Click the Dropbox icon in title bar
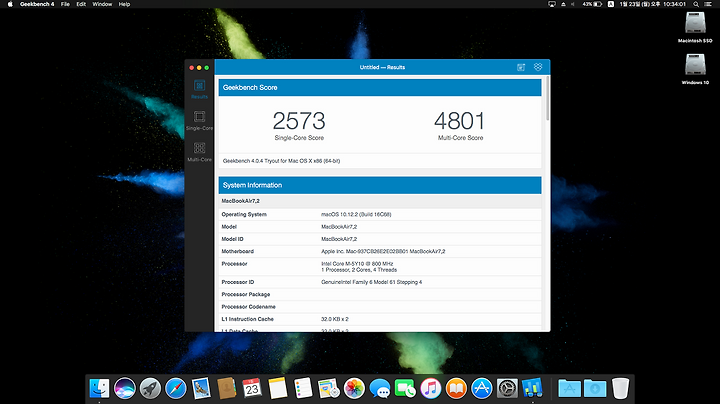Viewport: 720px width, 404px height. (538, 67)
